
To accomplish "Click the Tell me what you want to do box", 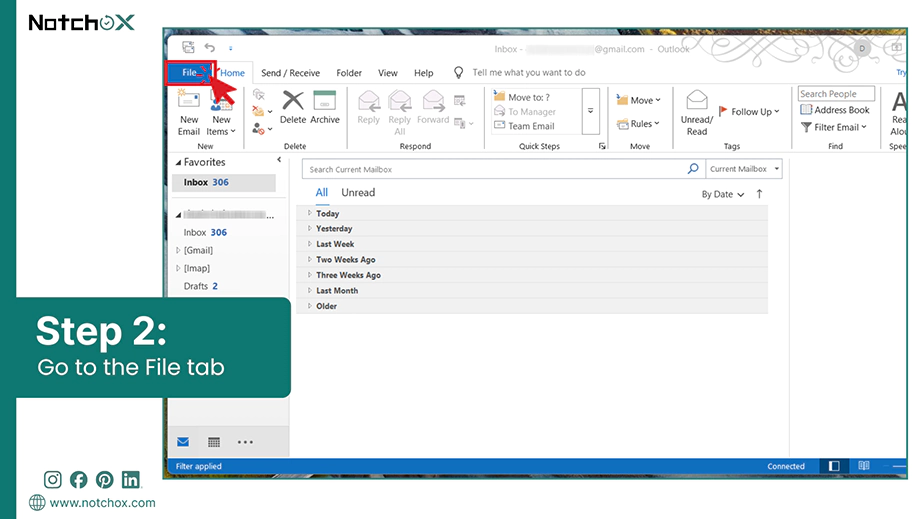I will (x=529, y=72).
